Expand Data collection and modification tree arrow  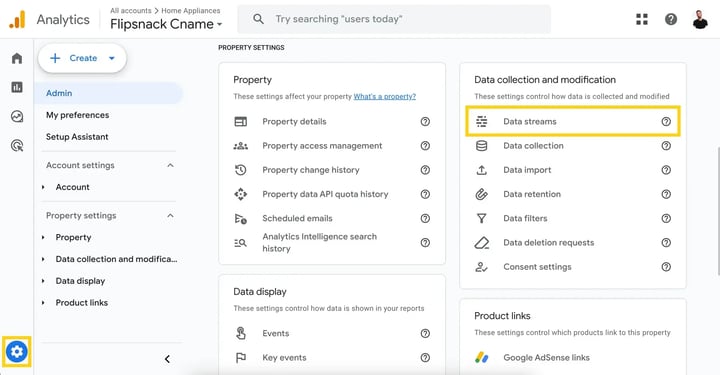(43, 259)
